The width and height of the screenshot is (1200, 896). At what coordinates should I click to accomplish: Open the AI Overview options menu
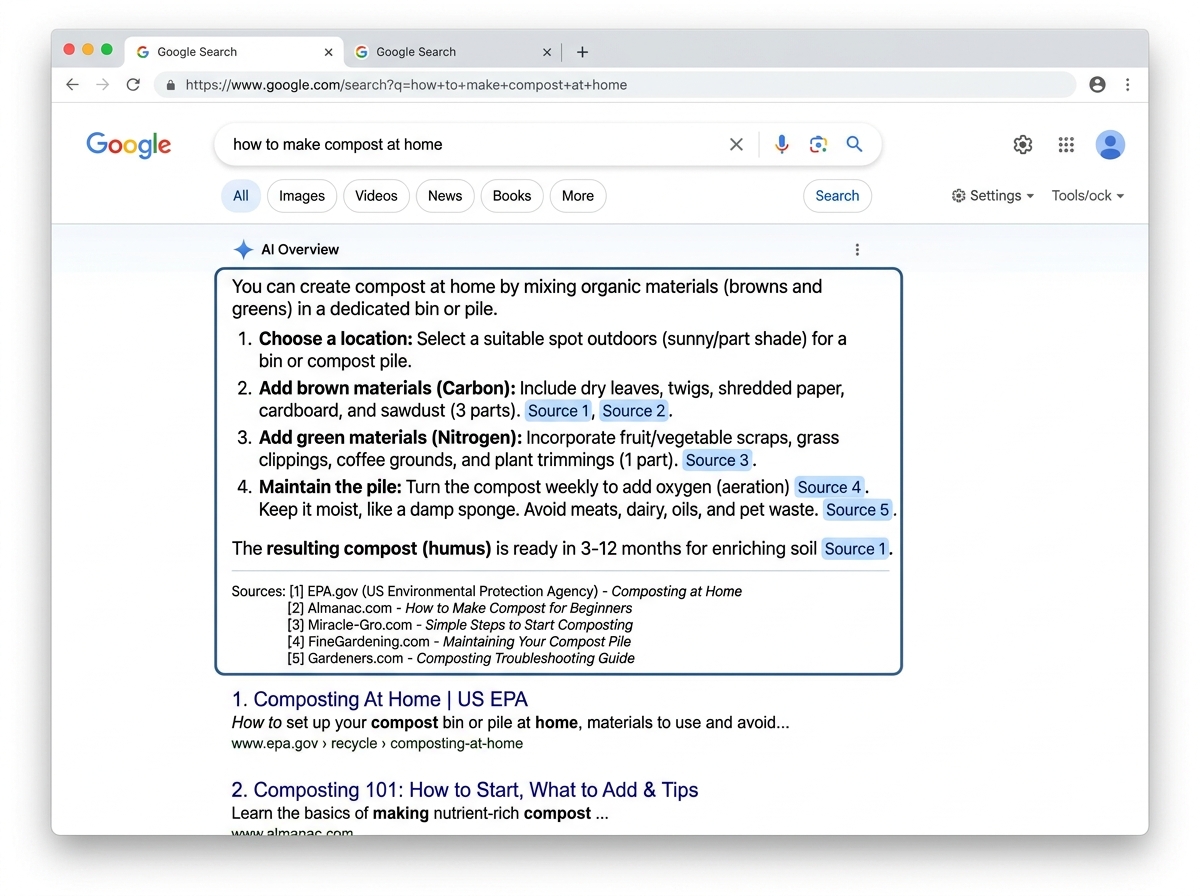(x=857, y=249)
